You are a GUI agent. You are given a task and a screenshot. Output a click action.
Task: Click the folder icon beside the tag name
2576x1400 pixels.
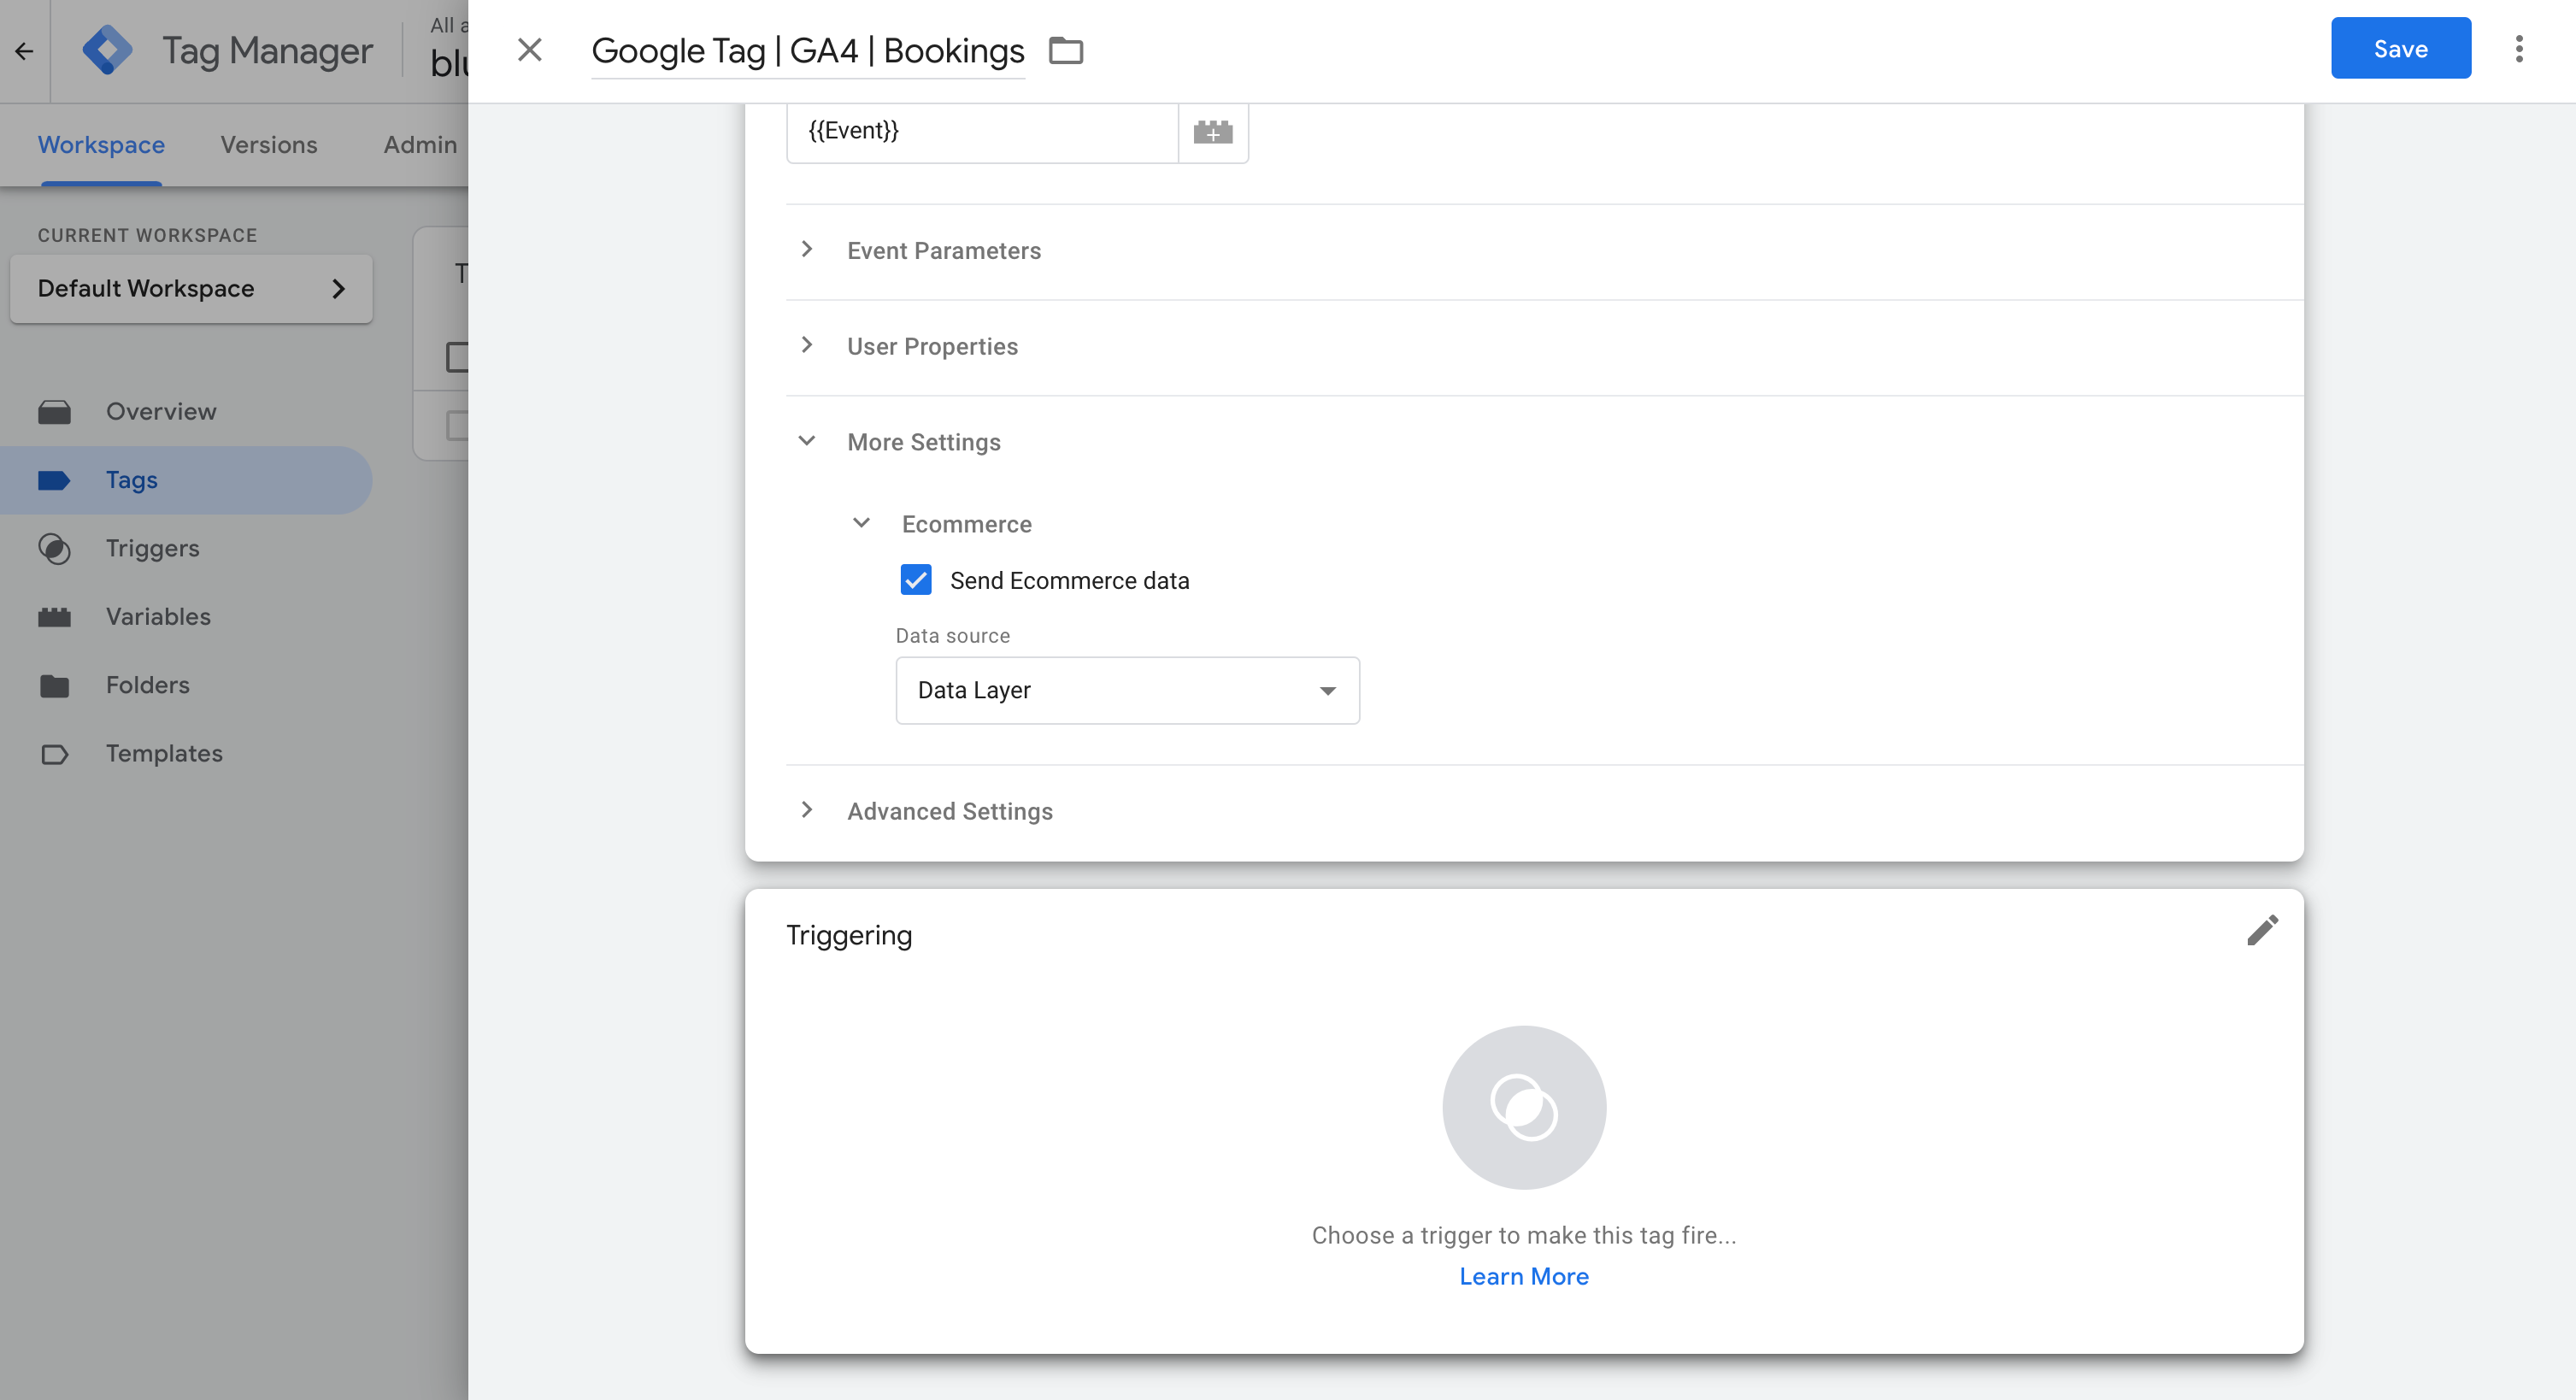pos(1066,50)
